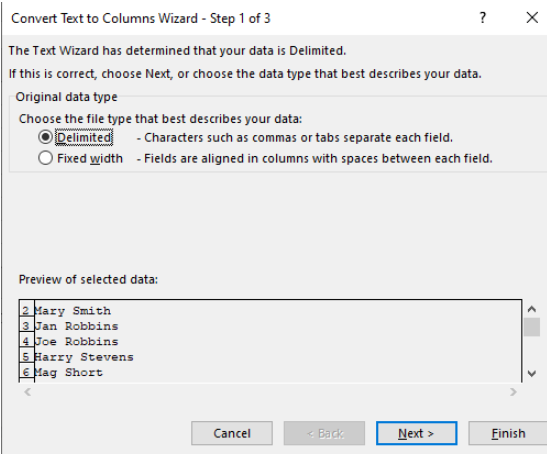Click the preview vertical scrollbar thumb
552x454 pixels.
pos(532,327)
